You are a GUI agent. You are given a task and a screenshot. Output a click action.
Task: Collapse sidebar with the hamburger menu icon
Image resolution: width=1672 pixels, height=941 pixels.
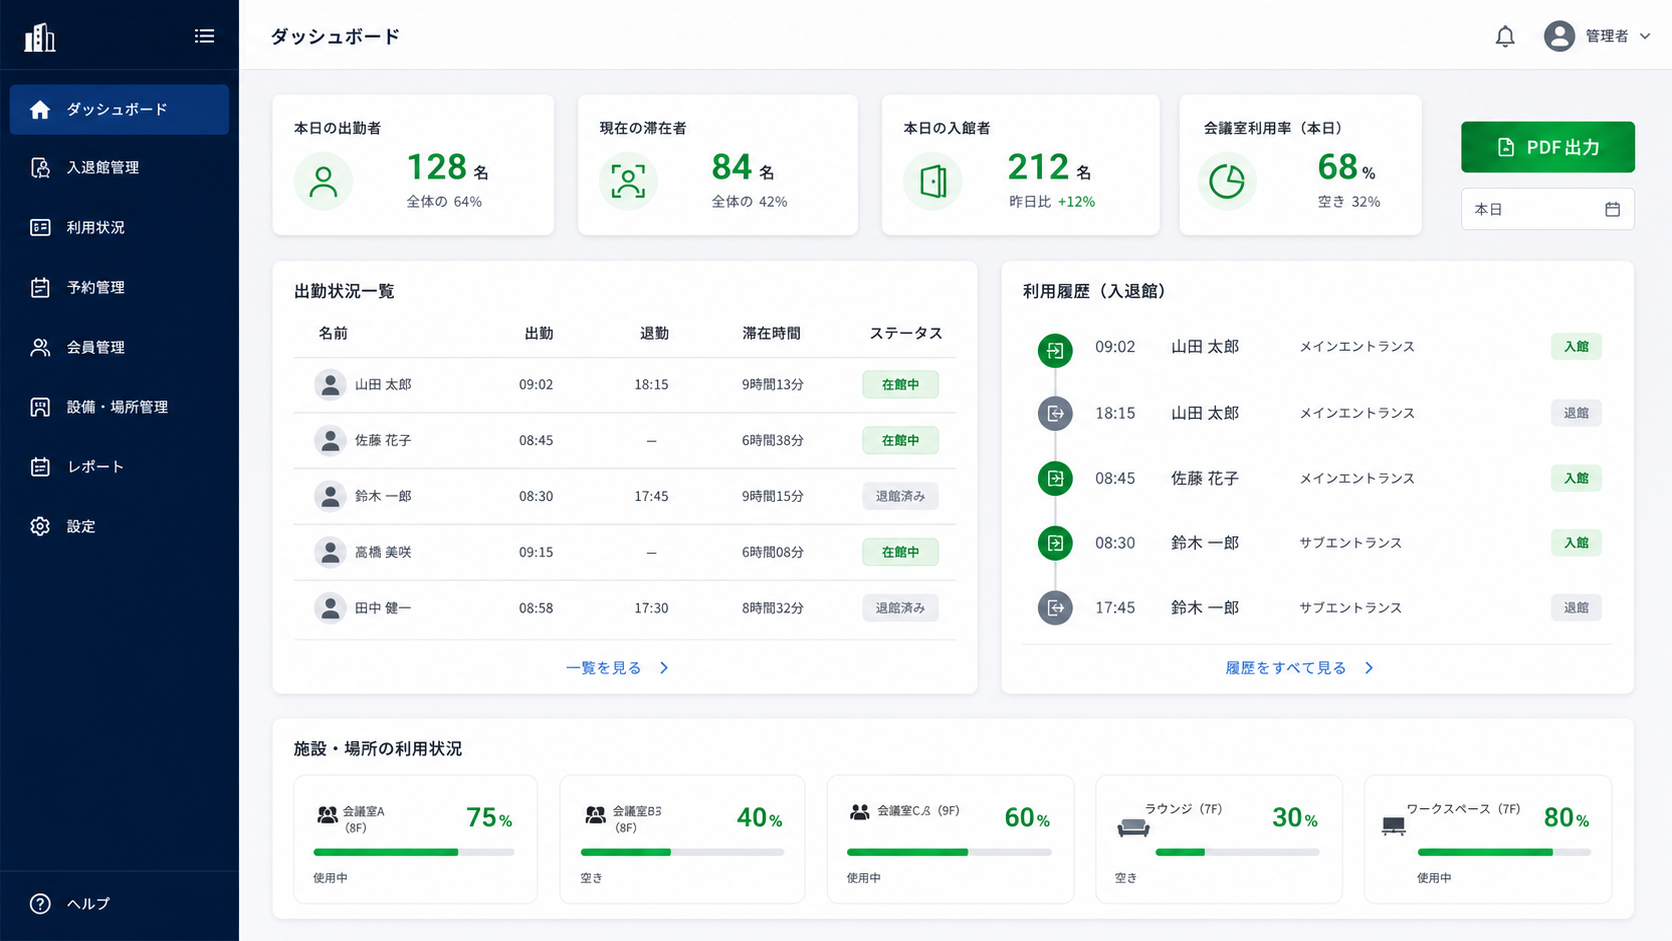pyautogui.click(x=204, y=36)
